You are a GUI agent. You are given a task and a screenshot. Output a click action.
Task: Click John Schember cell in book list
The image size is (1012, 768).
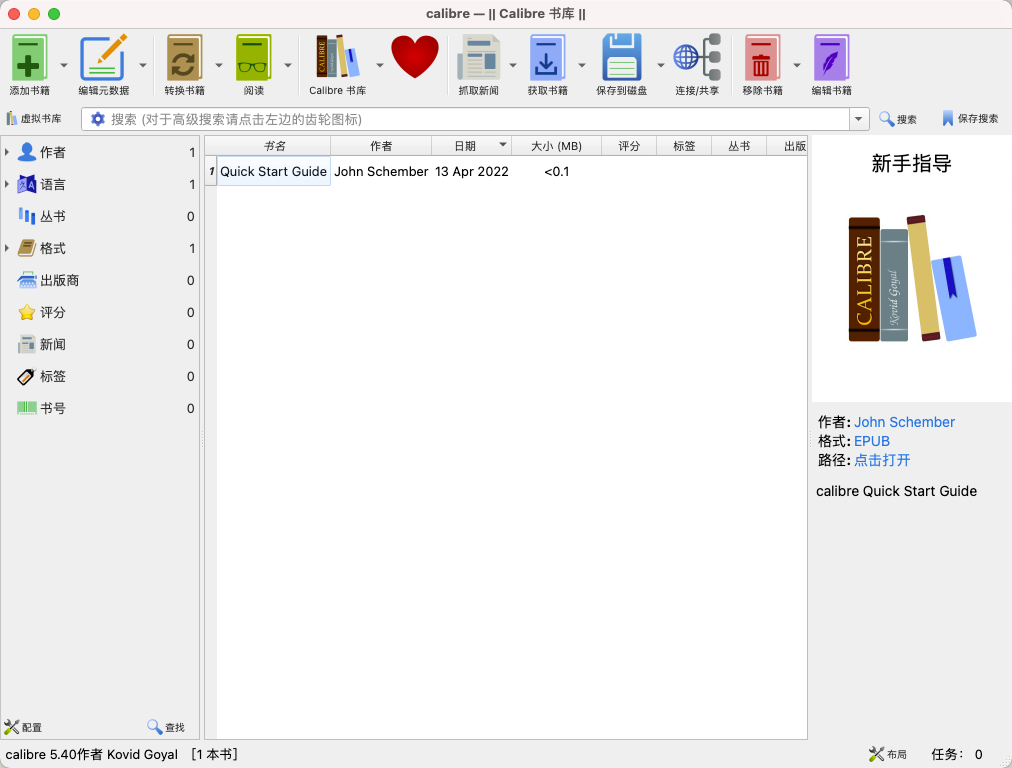[x=381, y=171]
